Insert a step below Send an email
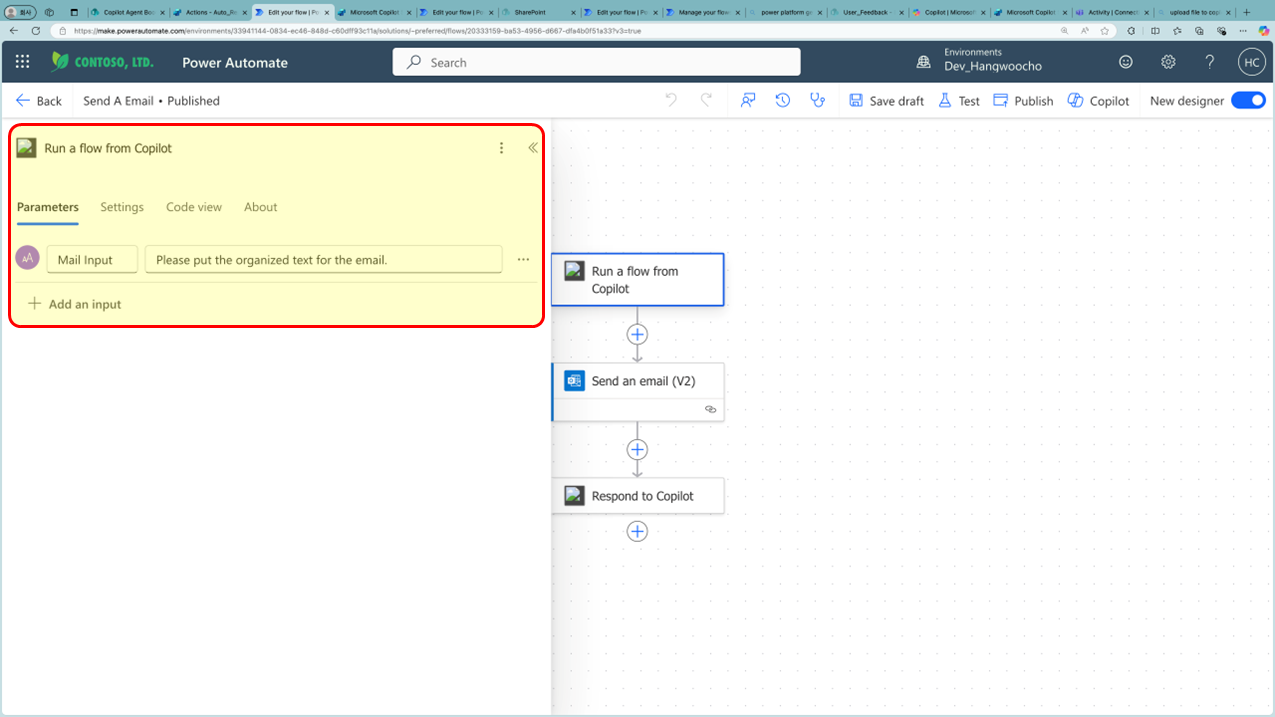 (637, 449)
